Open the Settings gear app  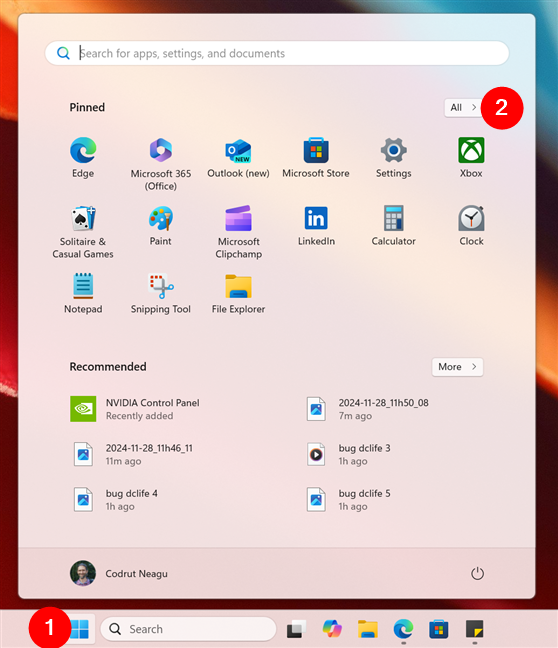393,157
